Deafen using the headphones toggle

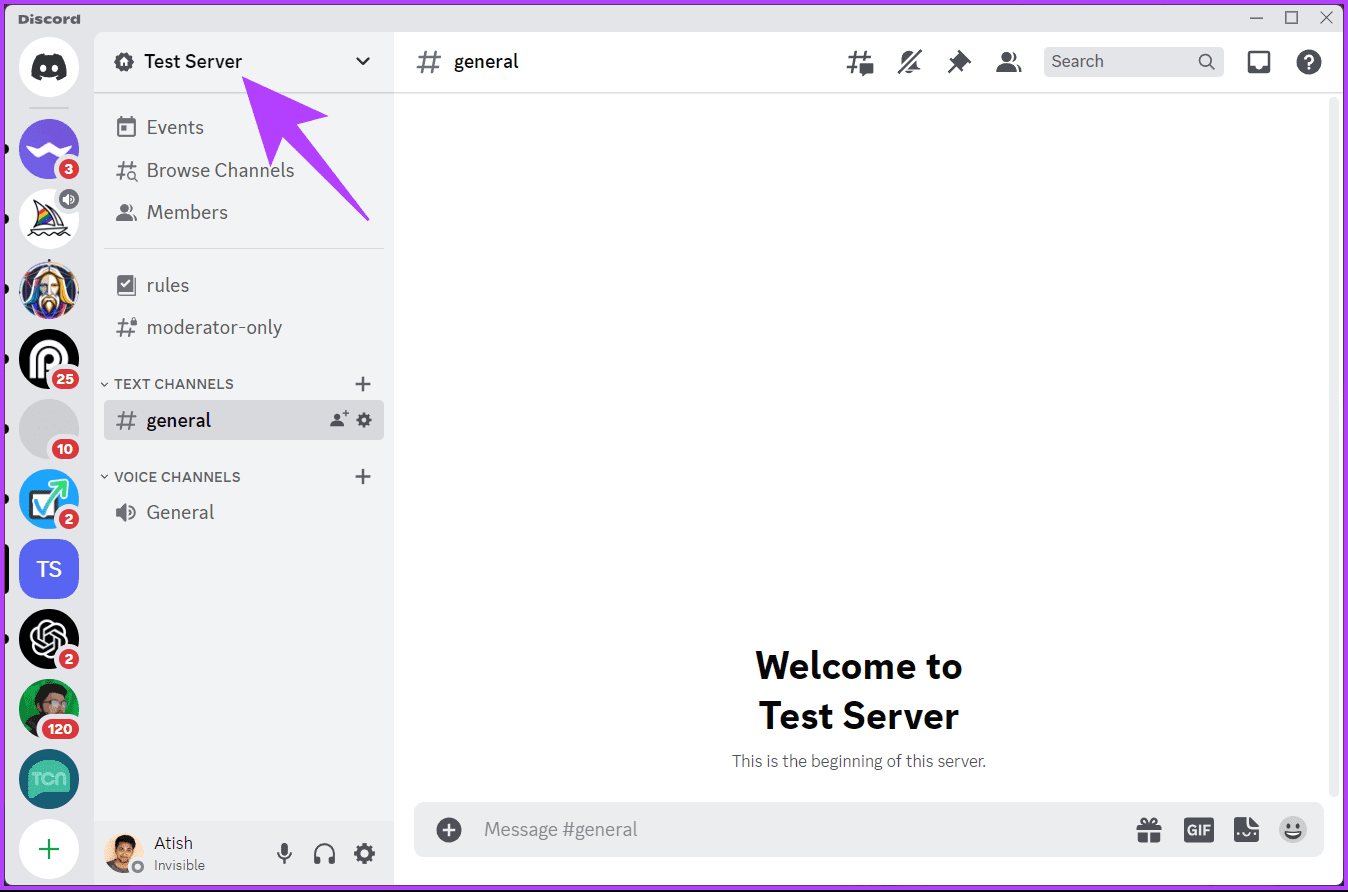pyautogui.click(x=324, y=853)
